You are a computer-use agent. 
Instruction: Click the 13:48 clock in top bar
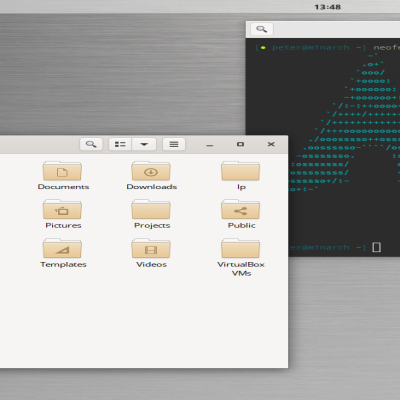click(x=327, y=7)
